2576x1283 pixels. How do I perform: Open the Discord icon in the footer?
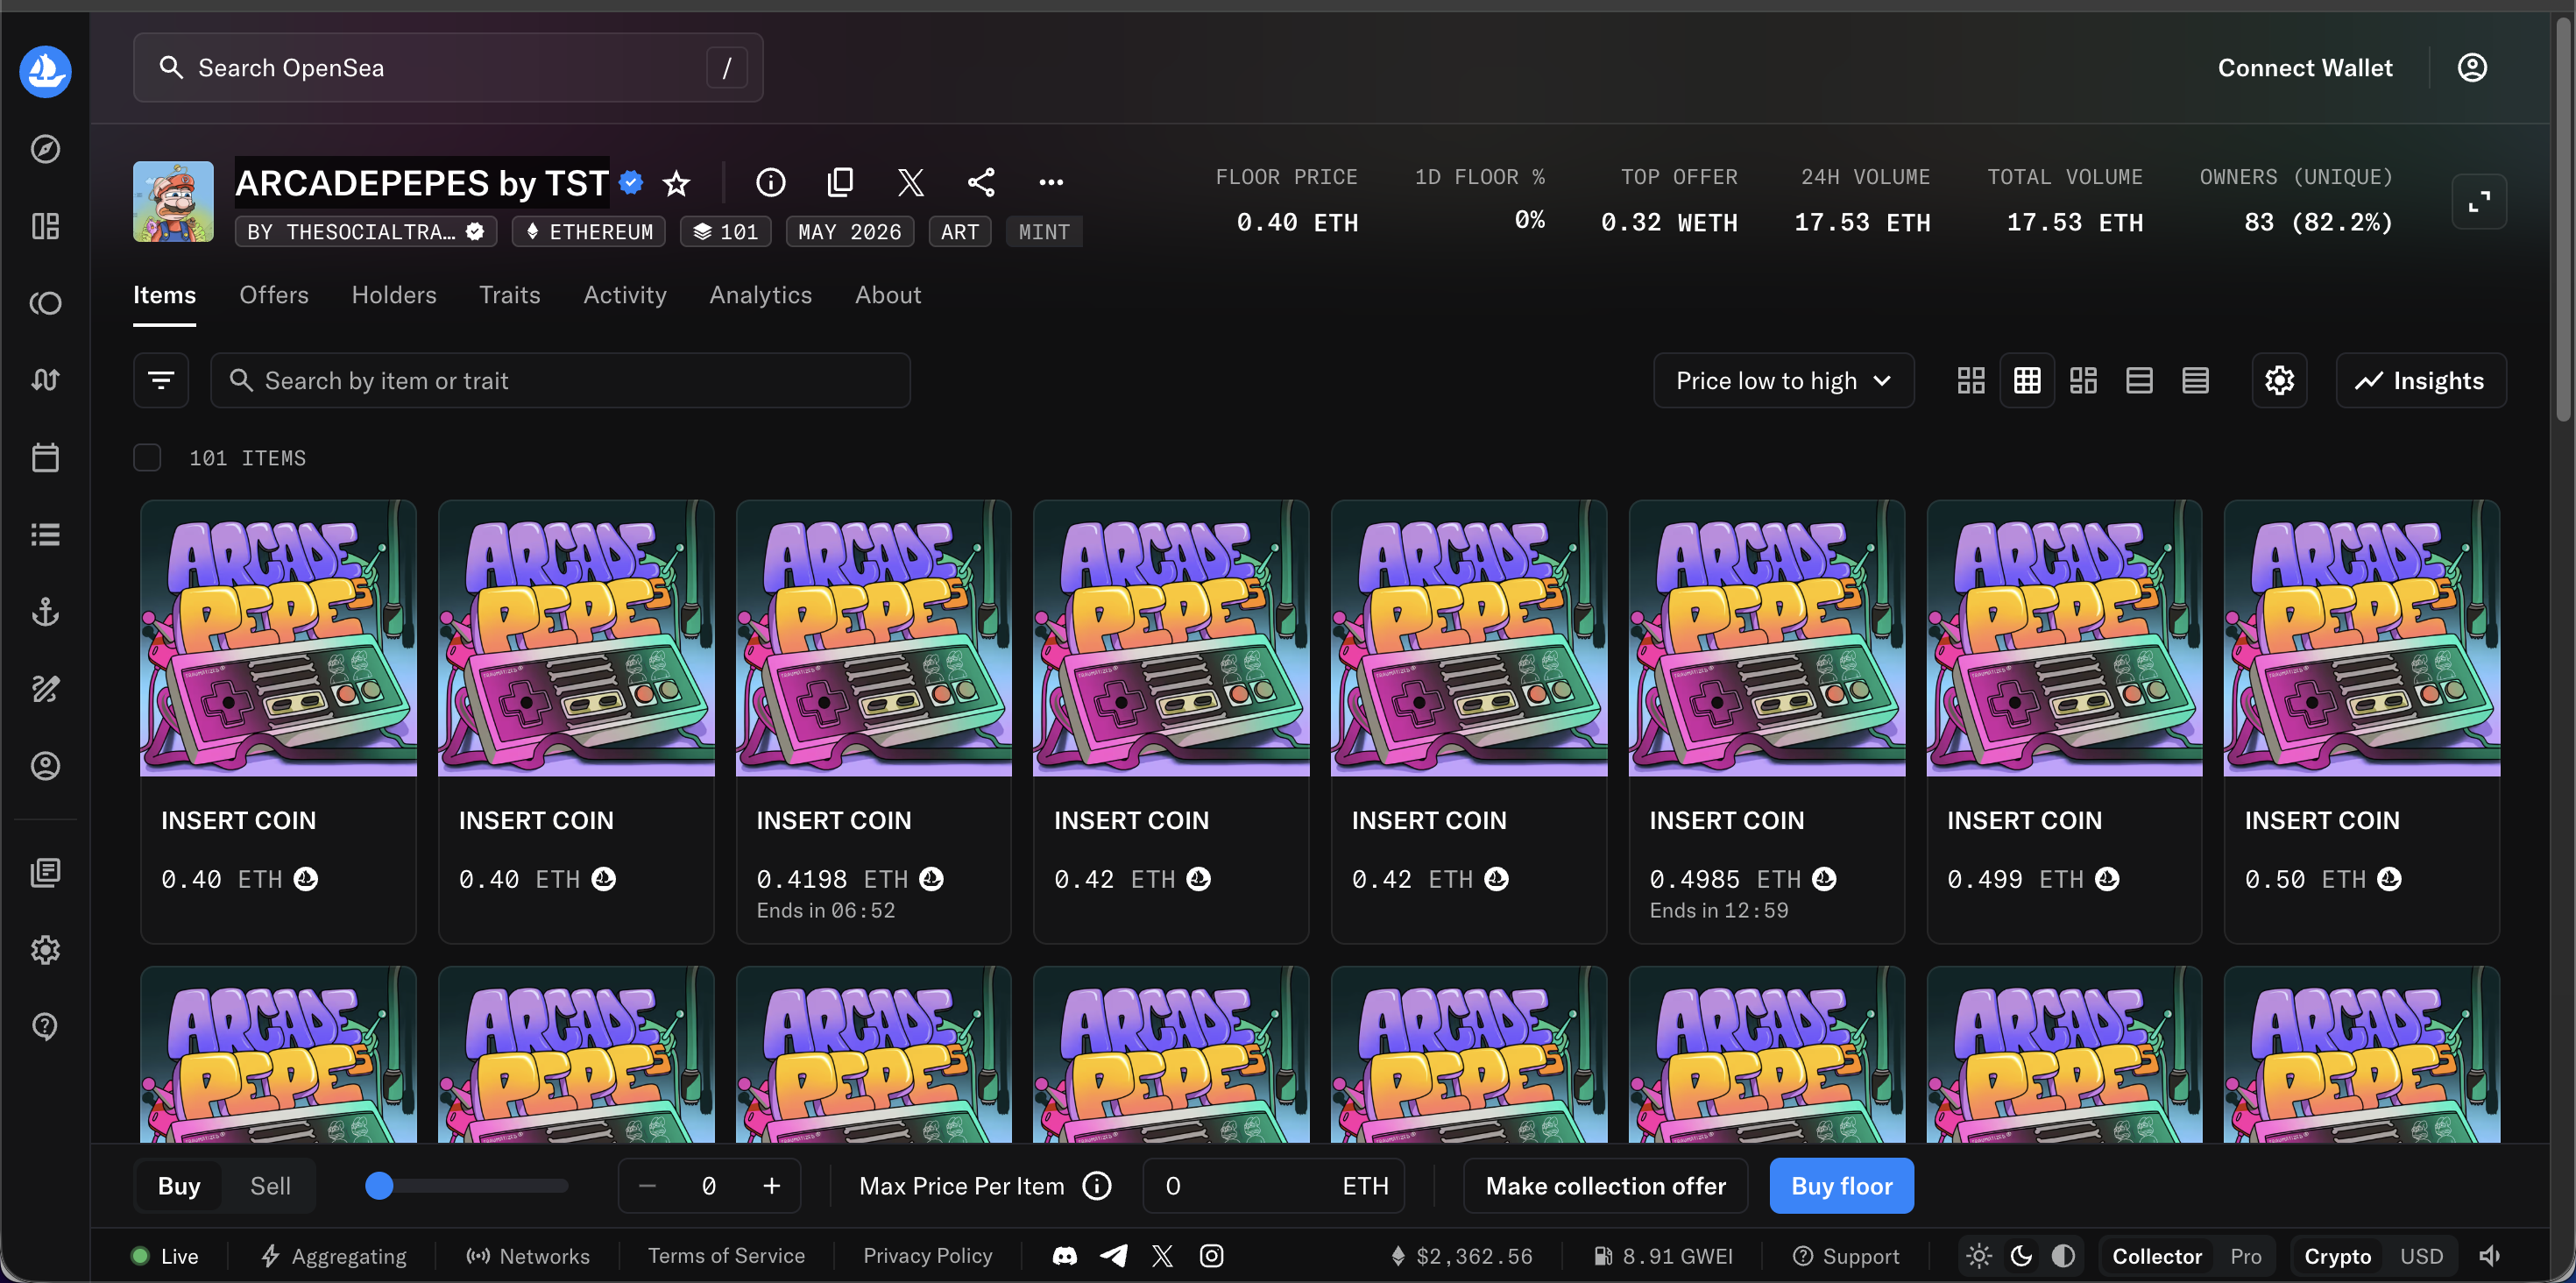click(1065, 1255)
